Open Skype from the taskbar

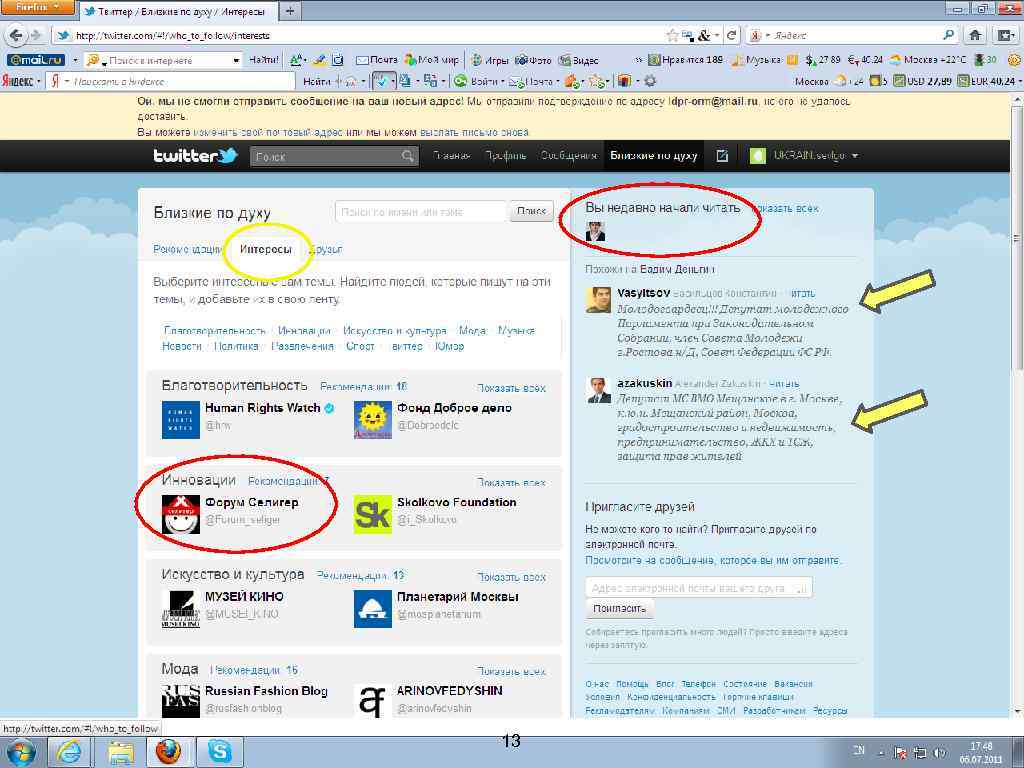pyautogui.click(x=219, y=752)
